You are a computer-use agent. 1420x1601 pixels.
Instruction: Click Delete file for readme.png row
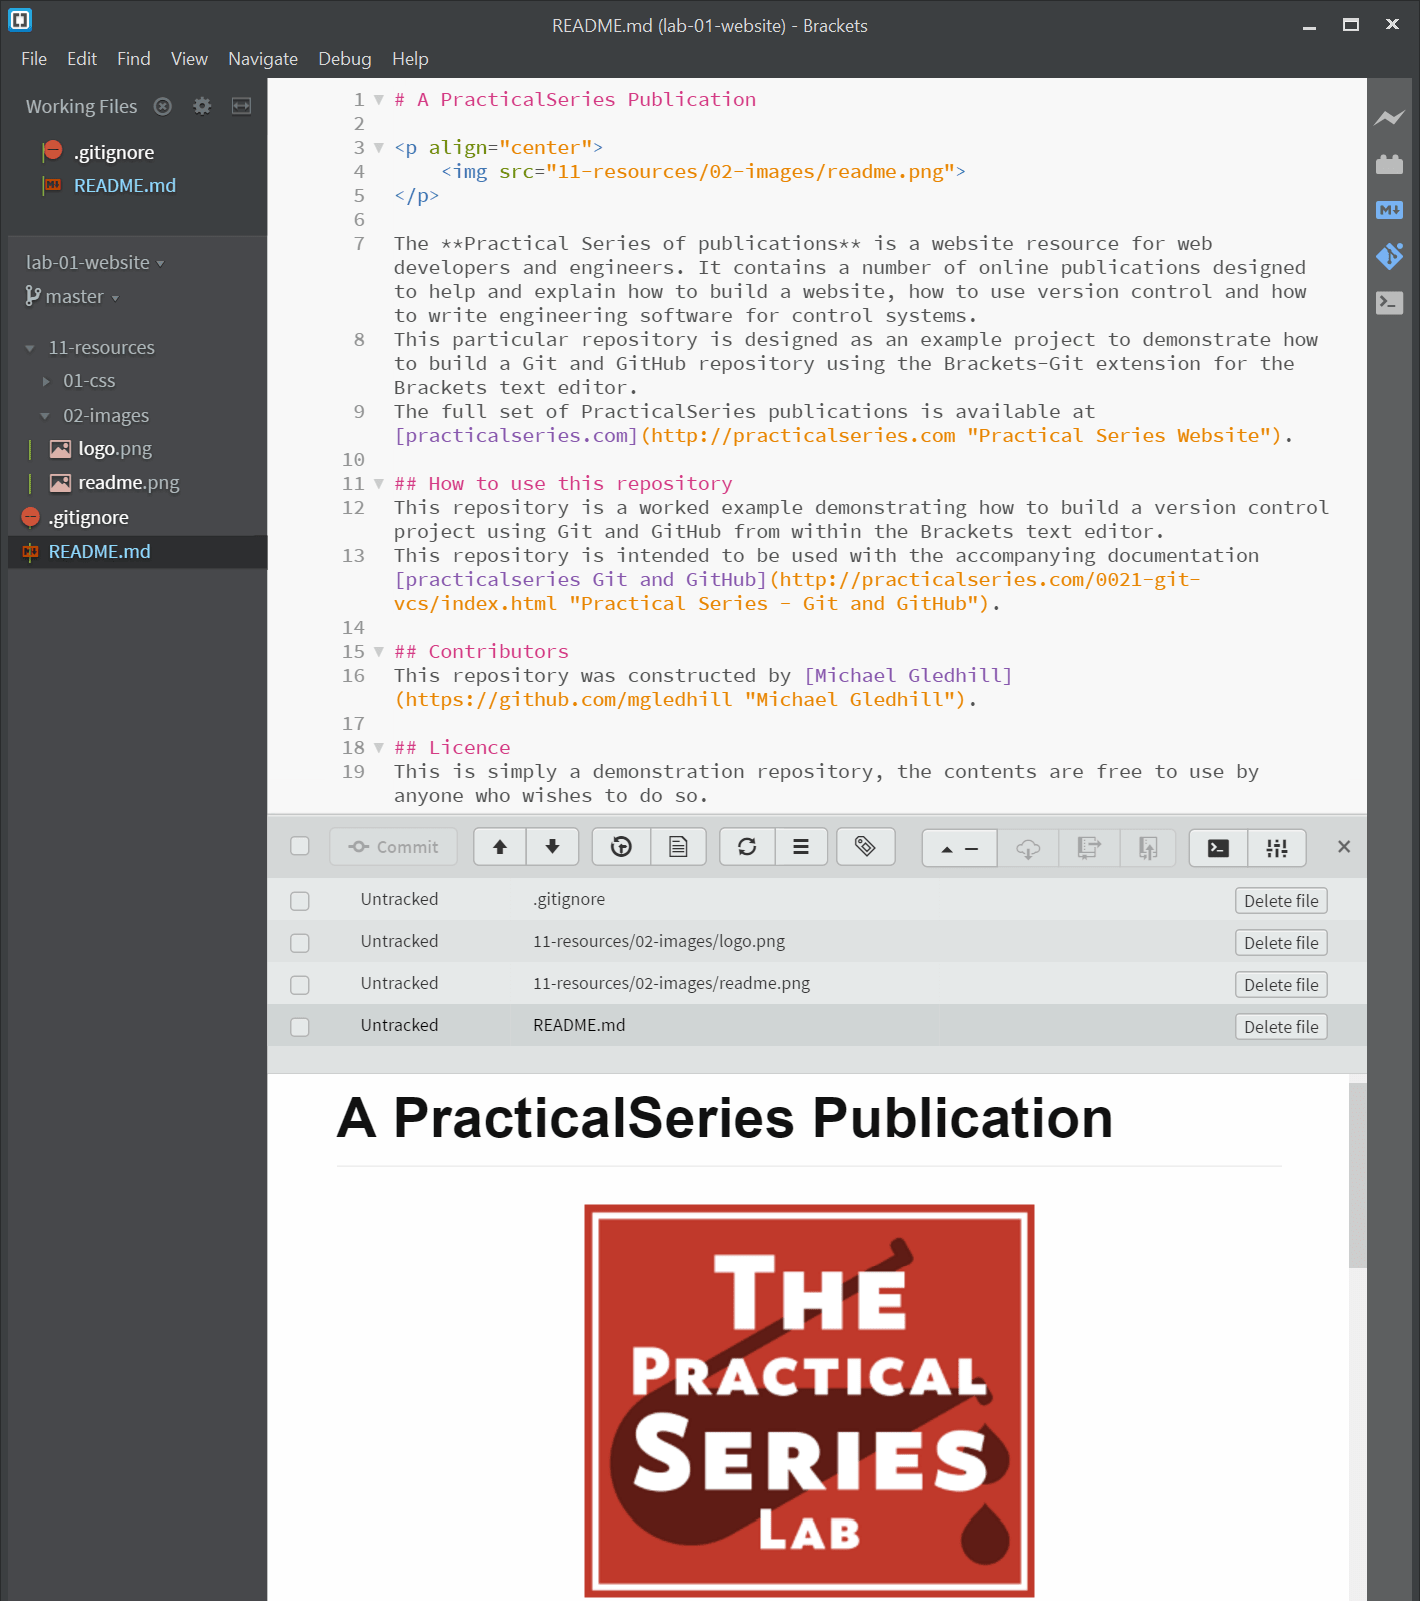(1281, 985)
